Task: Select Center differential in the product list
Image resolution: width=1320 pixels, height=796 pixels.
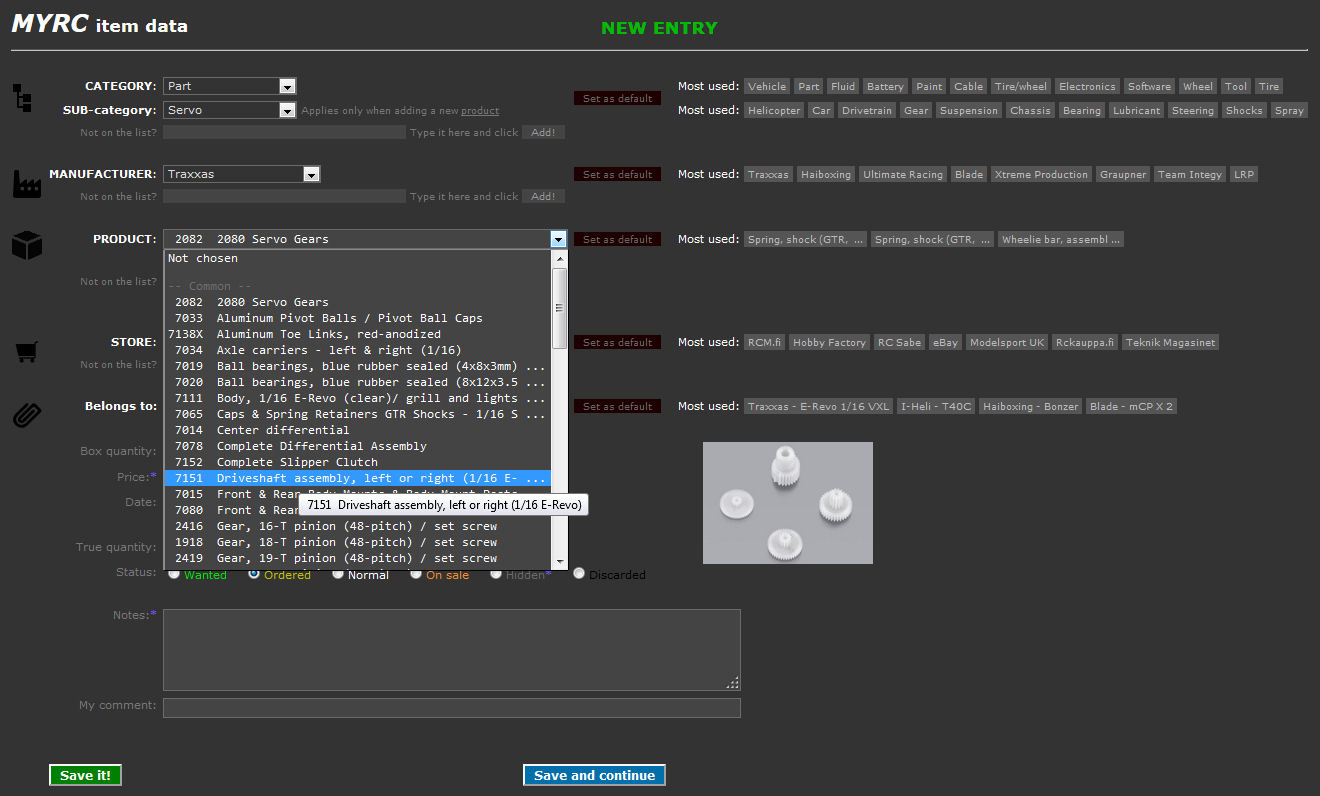Action: point(283,430)
